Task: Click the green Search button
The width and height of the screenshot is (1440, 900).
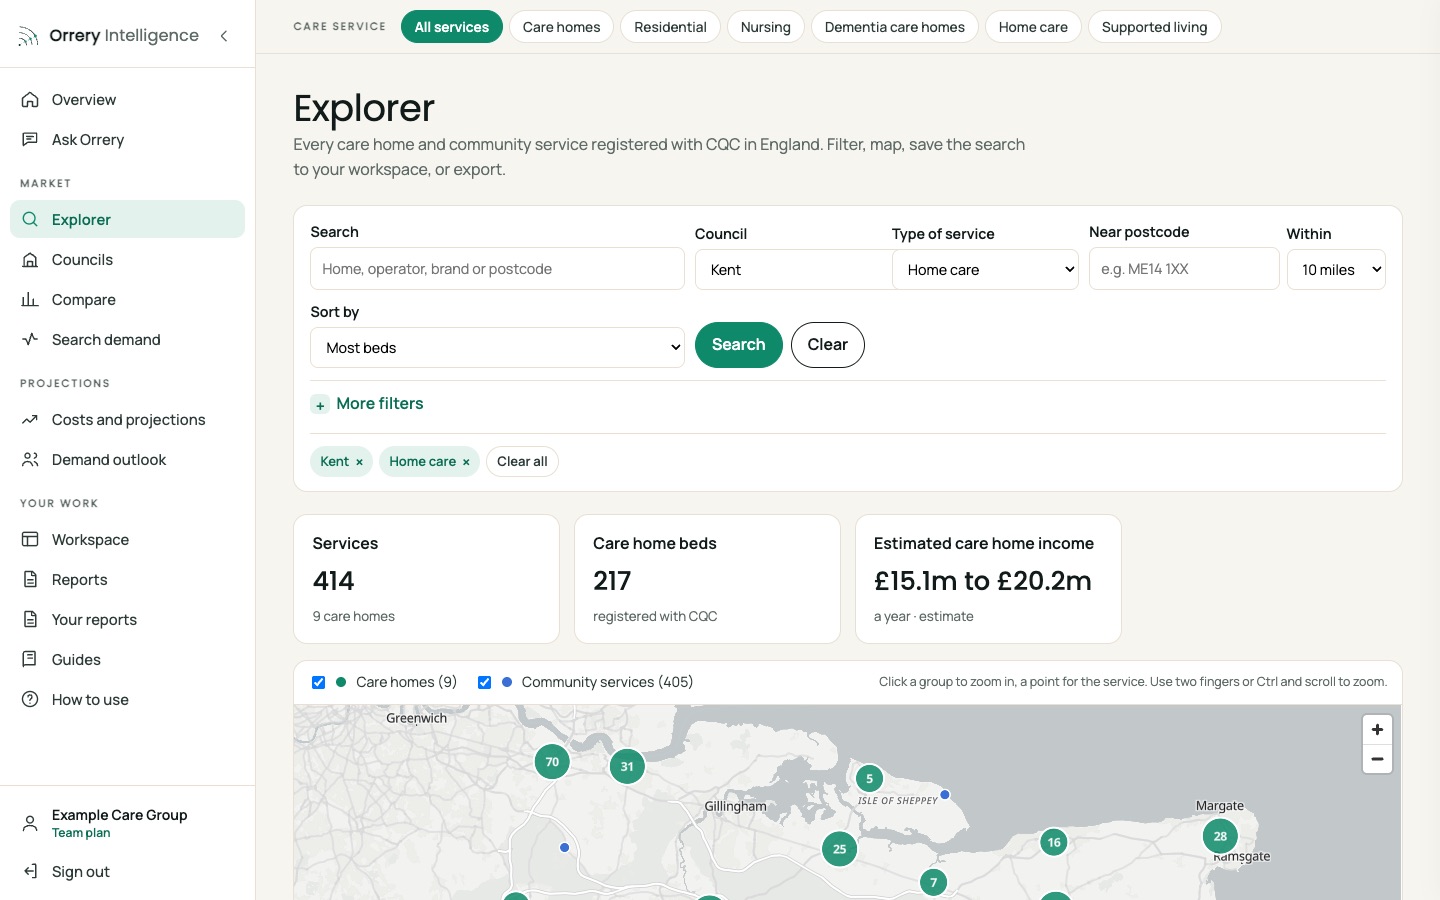Action: coord(739,345)
